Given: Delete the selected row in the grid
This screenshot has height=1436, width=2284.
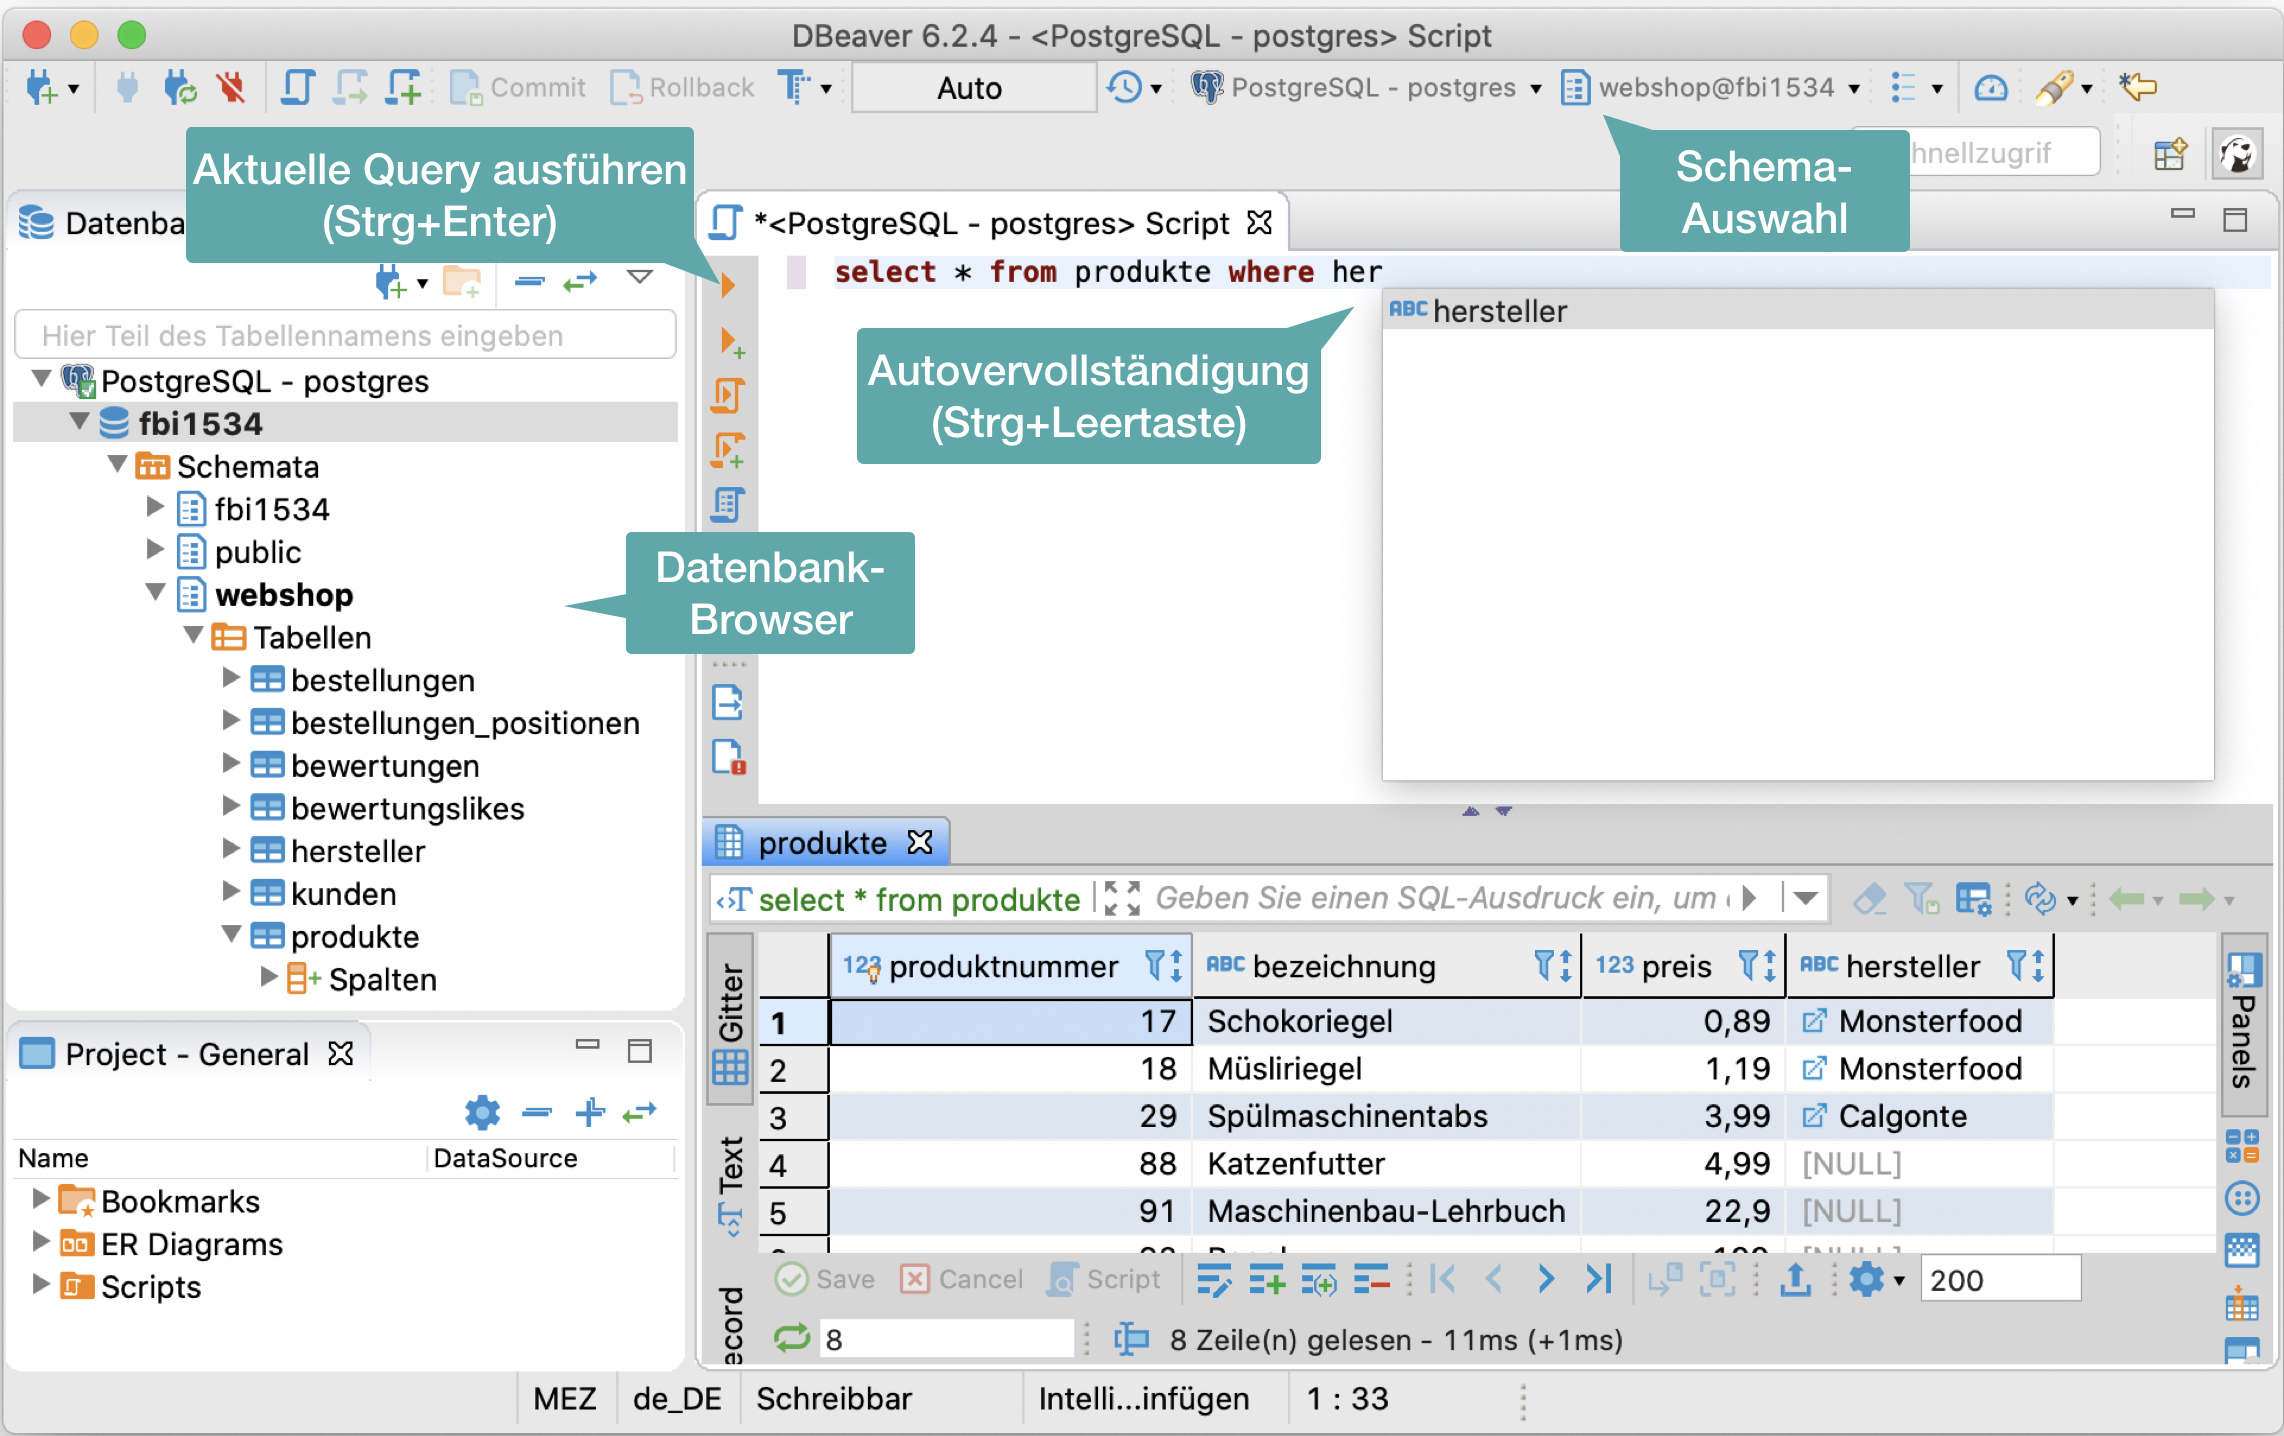Looking at the screenshot, I should click(1371, 1280).
